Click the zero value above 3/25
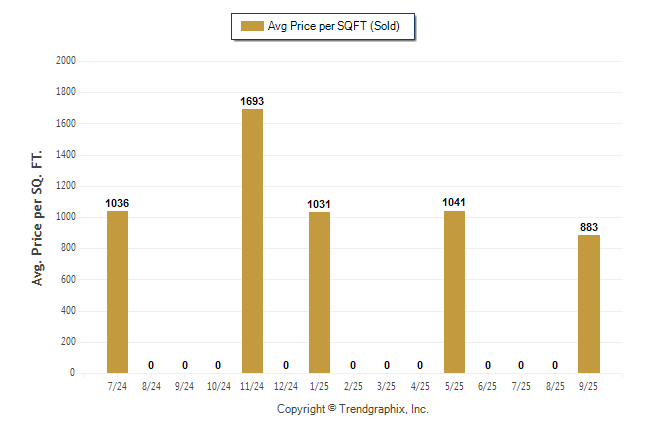Viewport: 646px width, 434px height. (x=387, y=365)
